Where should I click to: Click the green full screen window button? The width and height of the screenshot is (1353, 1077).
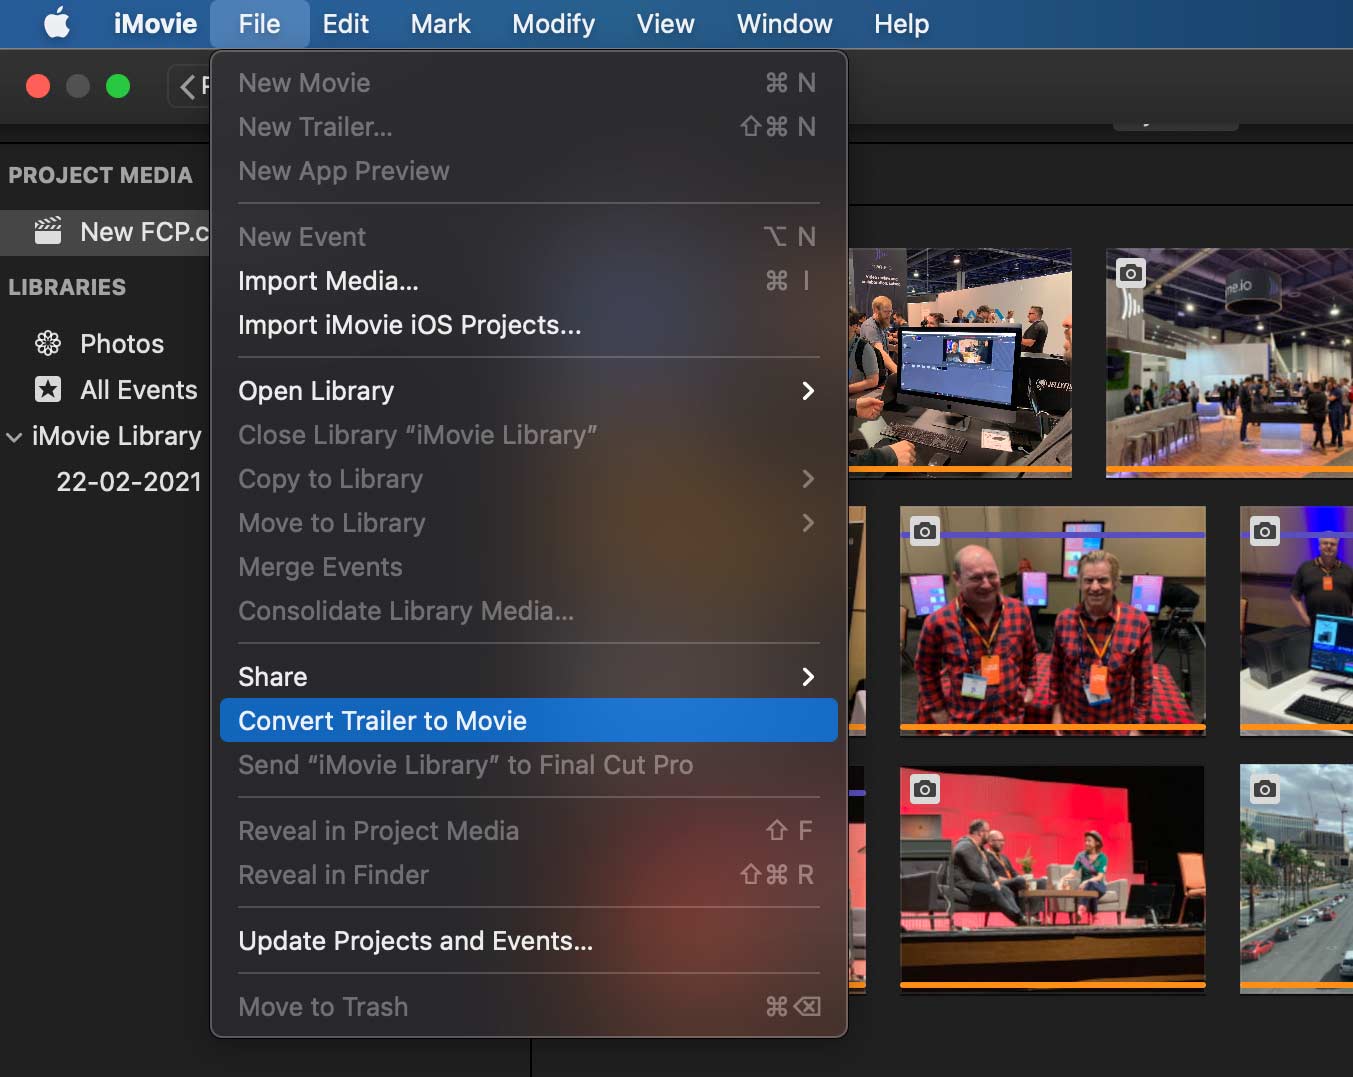(x=118, y=87)
